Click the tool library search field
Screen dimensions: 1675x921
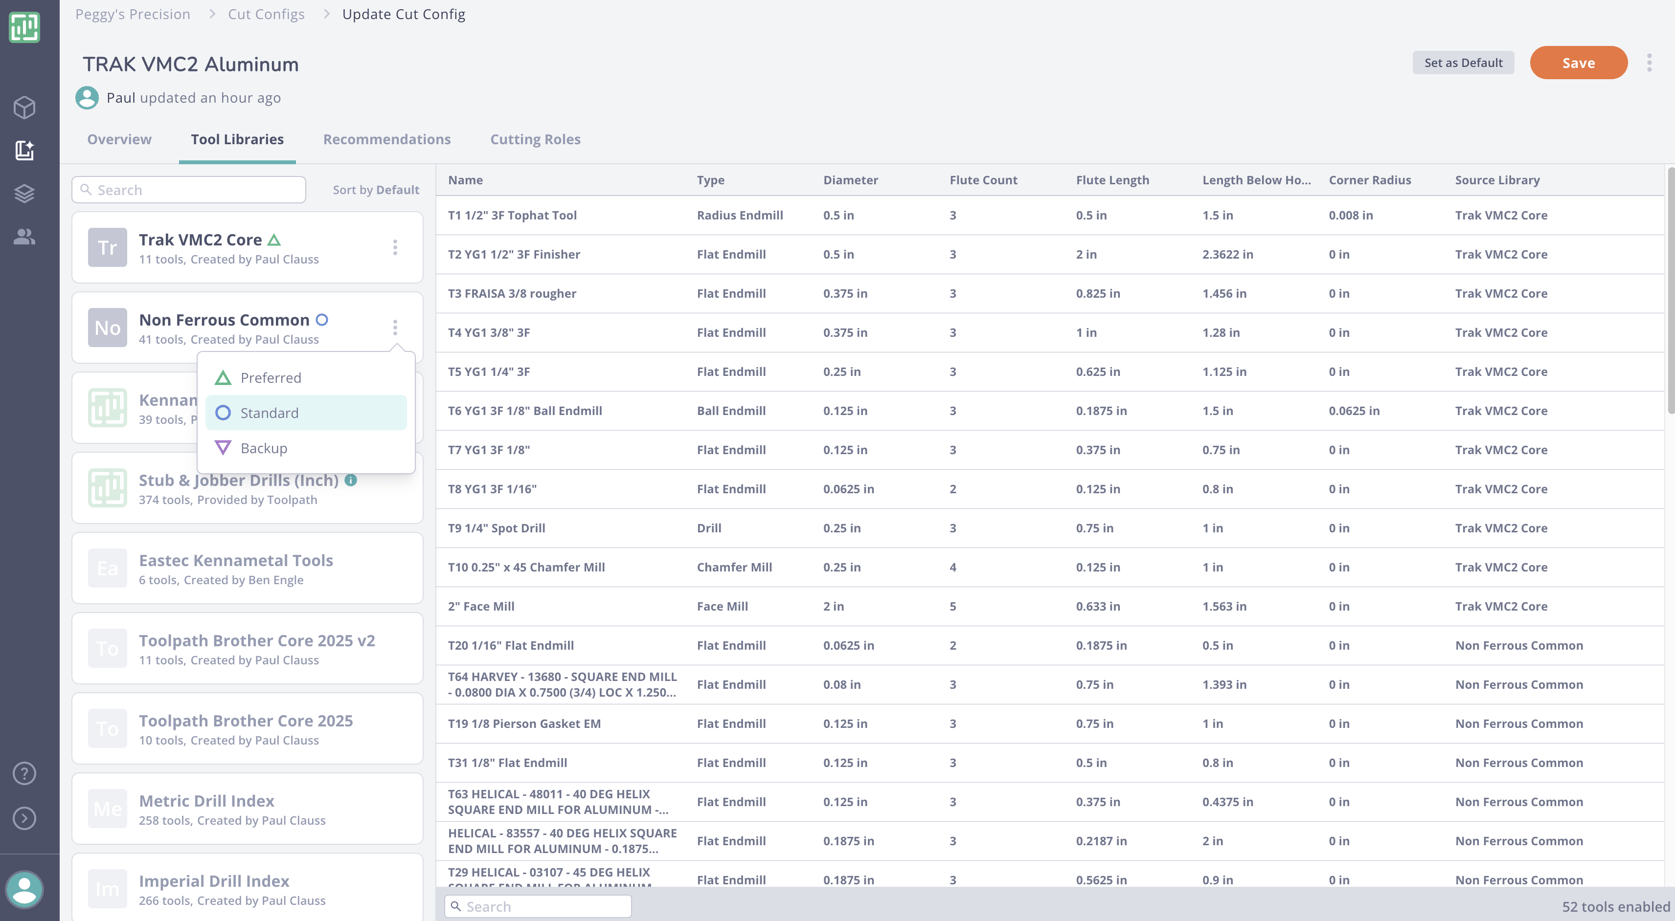188,189
